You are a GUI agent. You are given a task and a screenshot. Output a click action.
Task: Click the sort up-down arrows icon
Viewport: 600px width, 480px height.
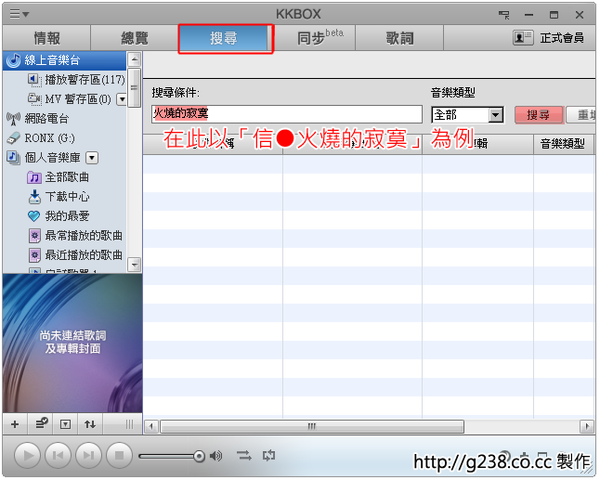[x=90, y=424]
